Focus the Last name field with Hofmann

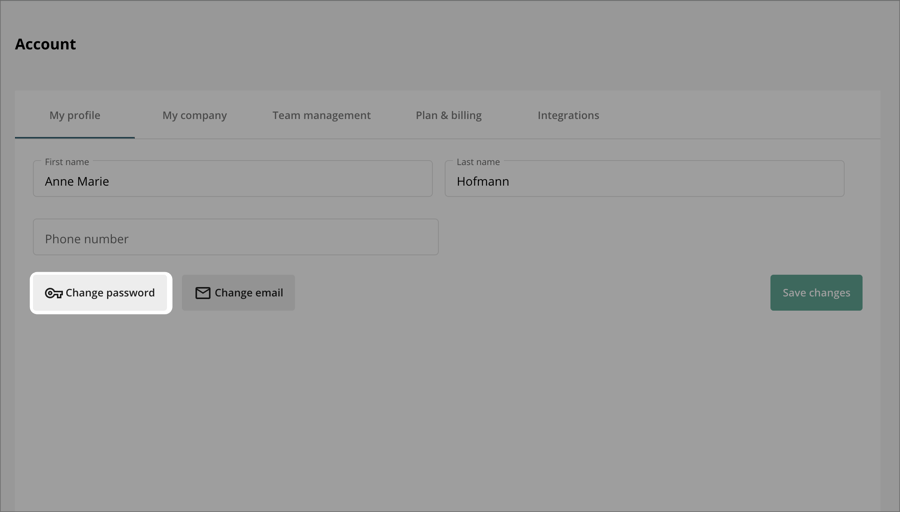pos(645,179)
